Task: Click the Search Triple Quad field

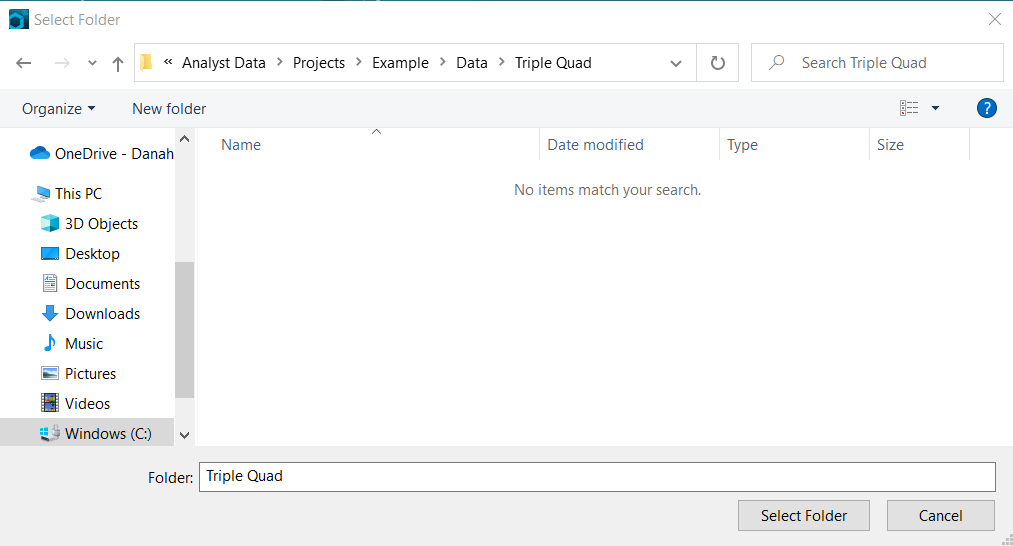Action: coord(877,63)
